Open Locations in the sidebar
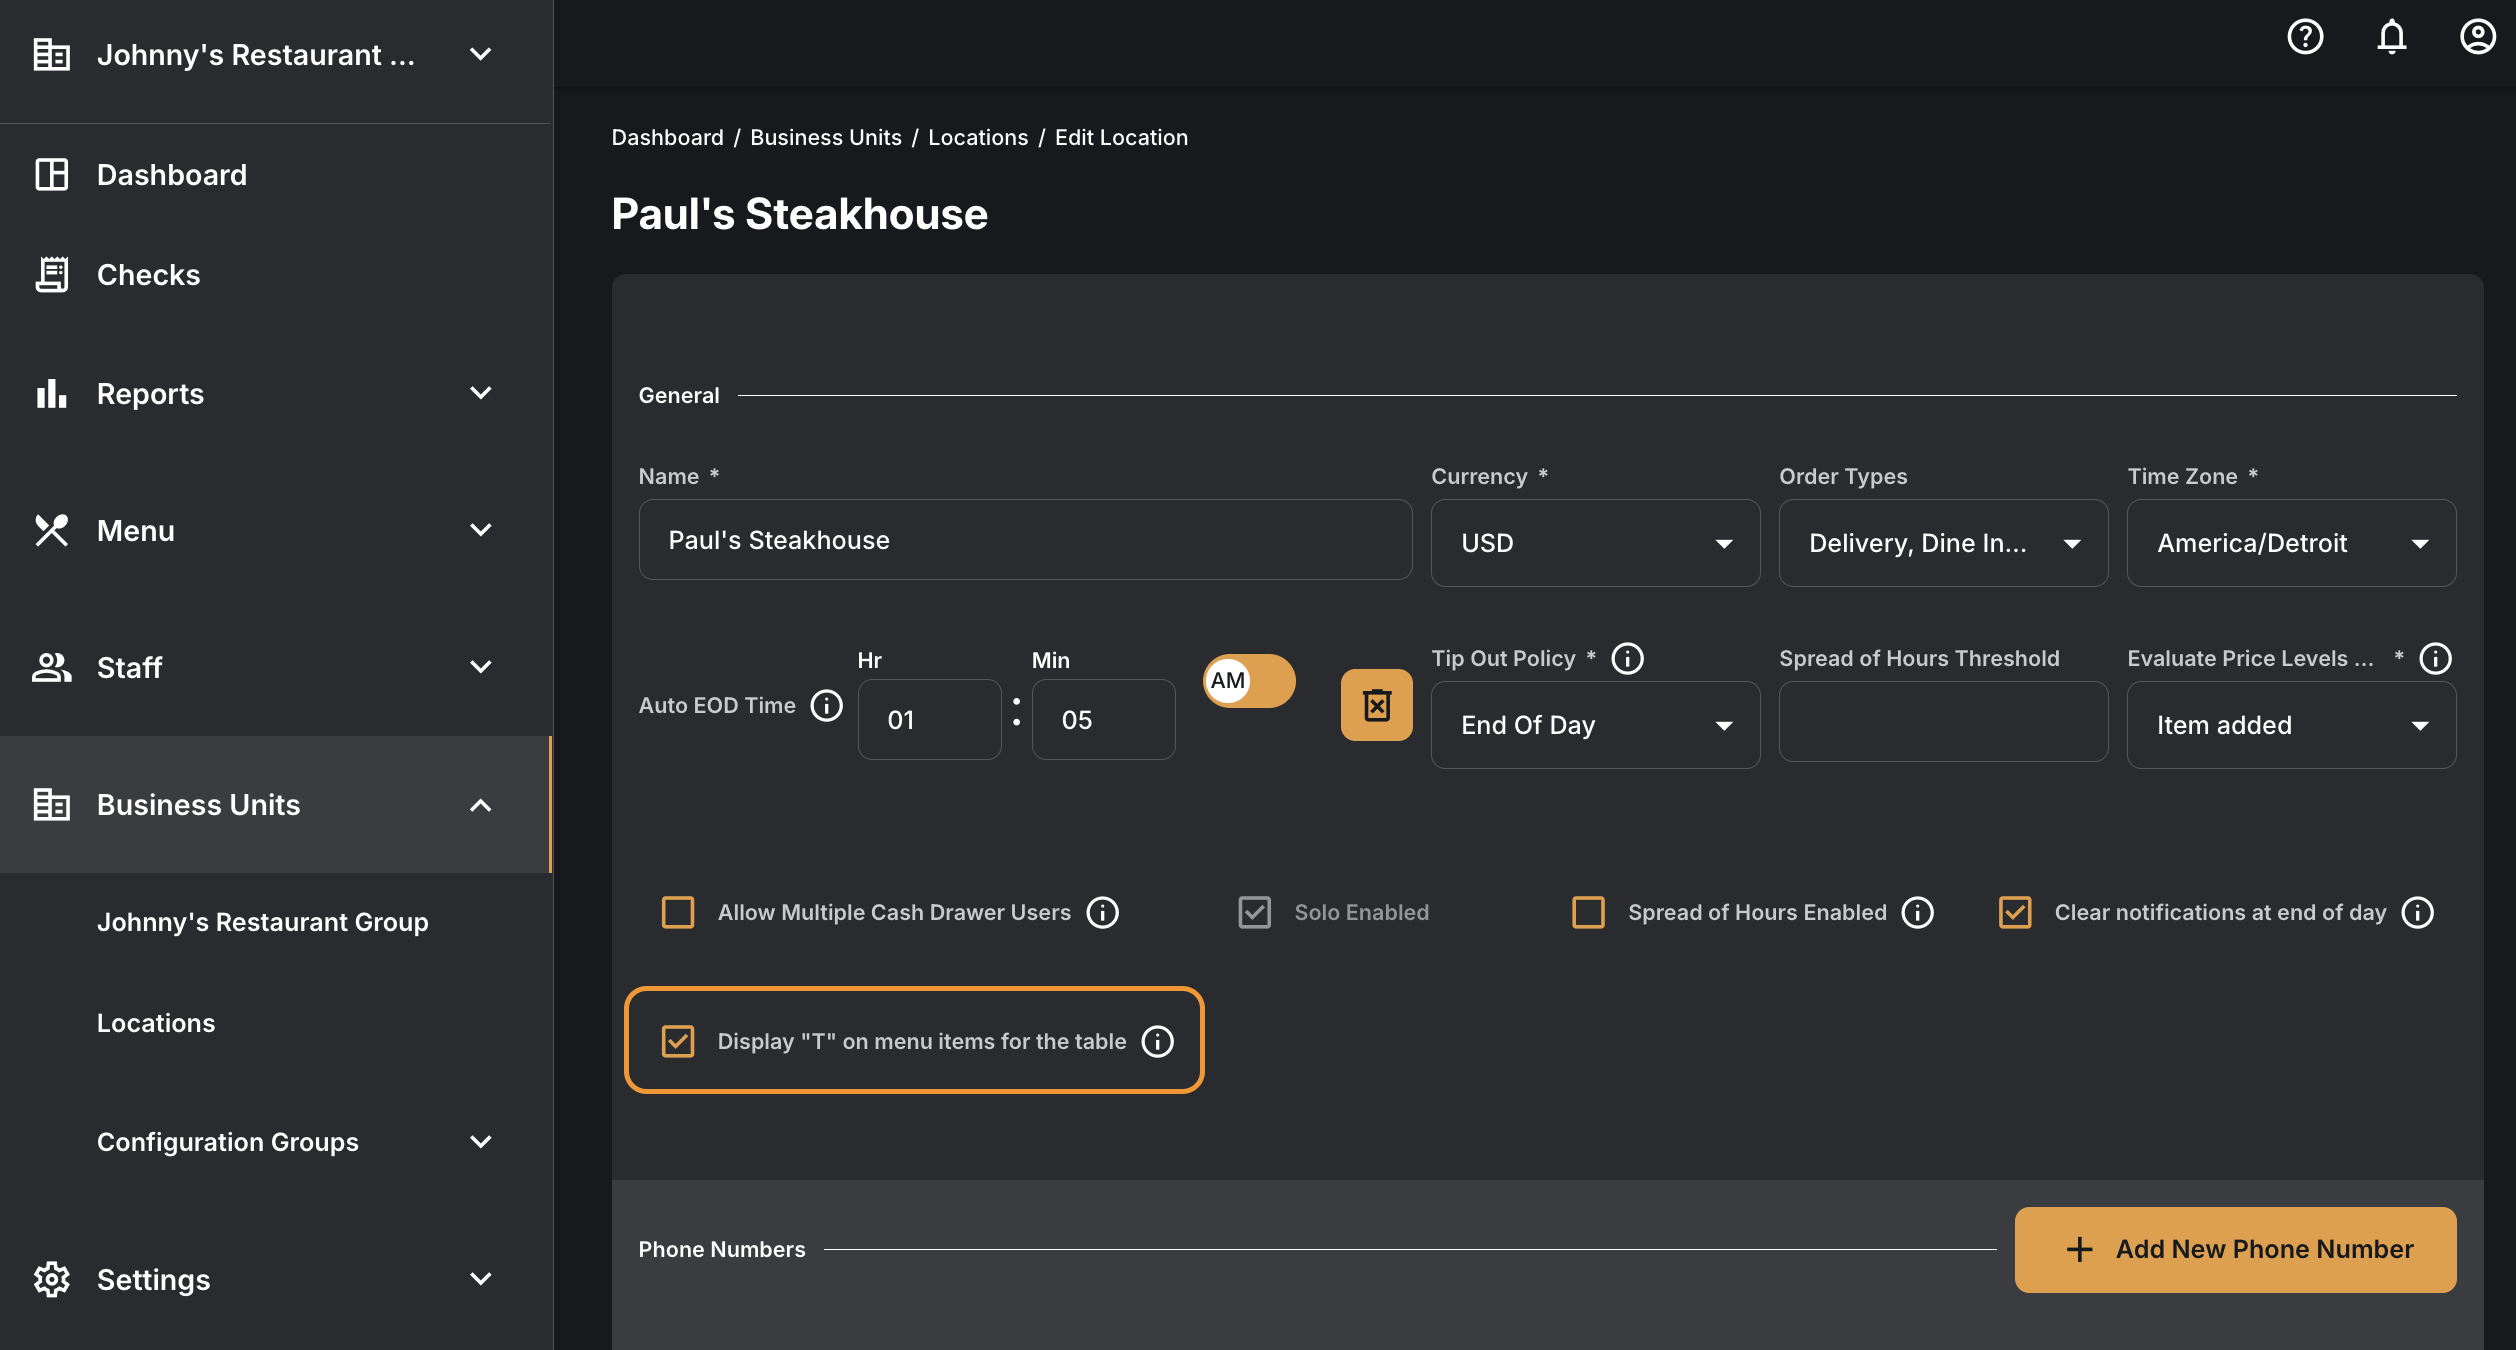This screenshot has height=1350, width=2516. pos(156,1023)
